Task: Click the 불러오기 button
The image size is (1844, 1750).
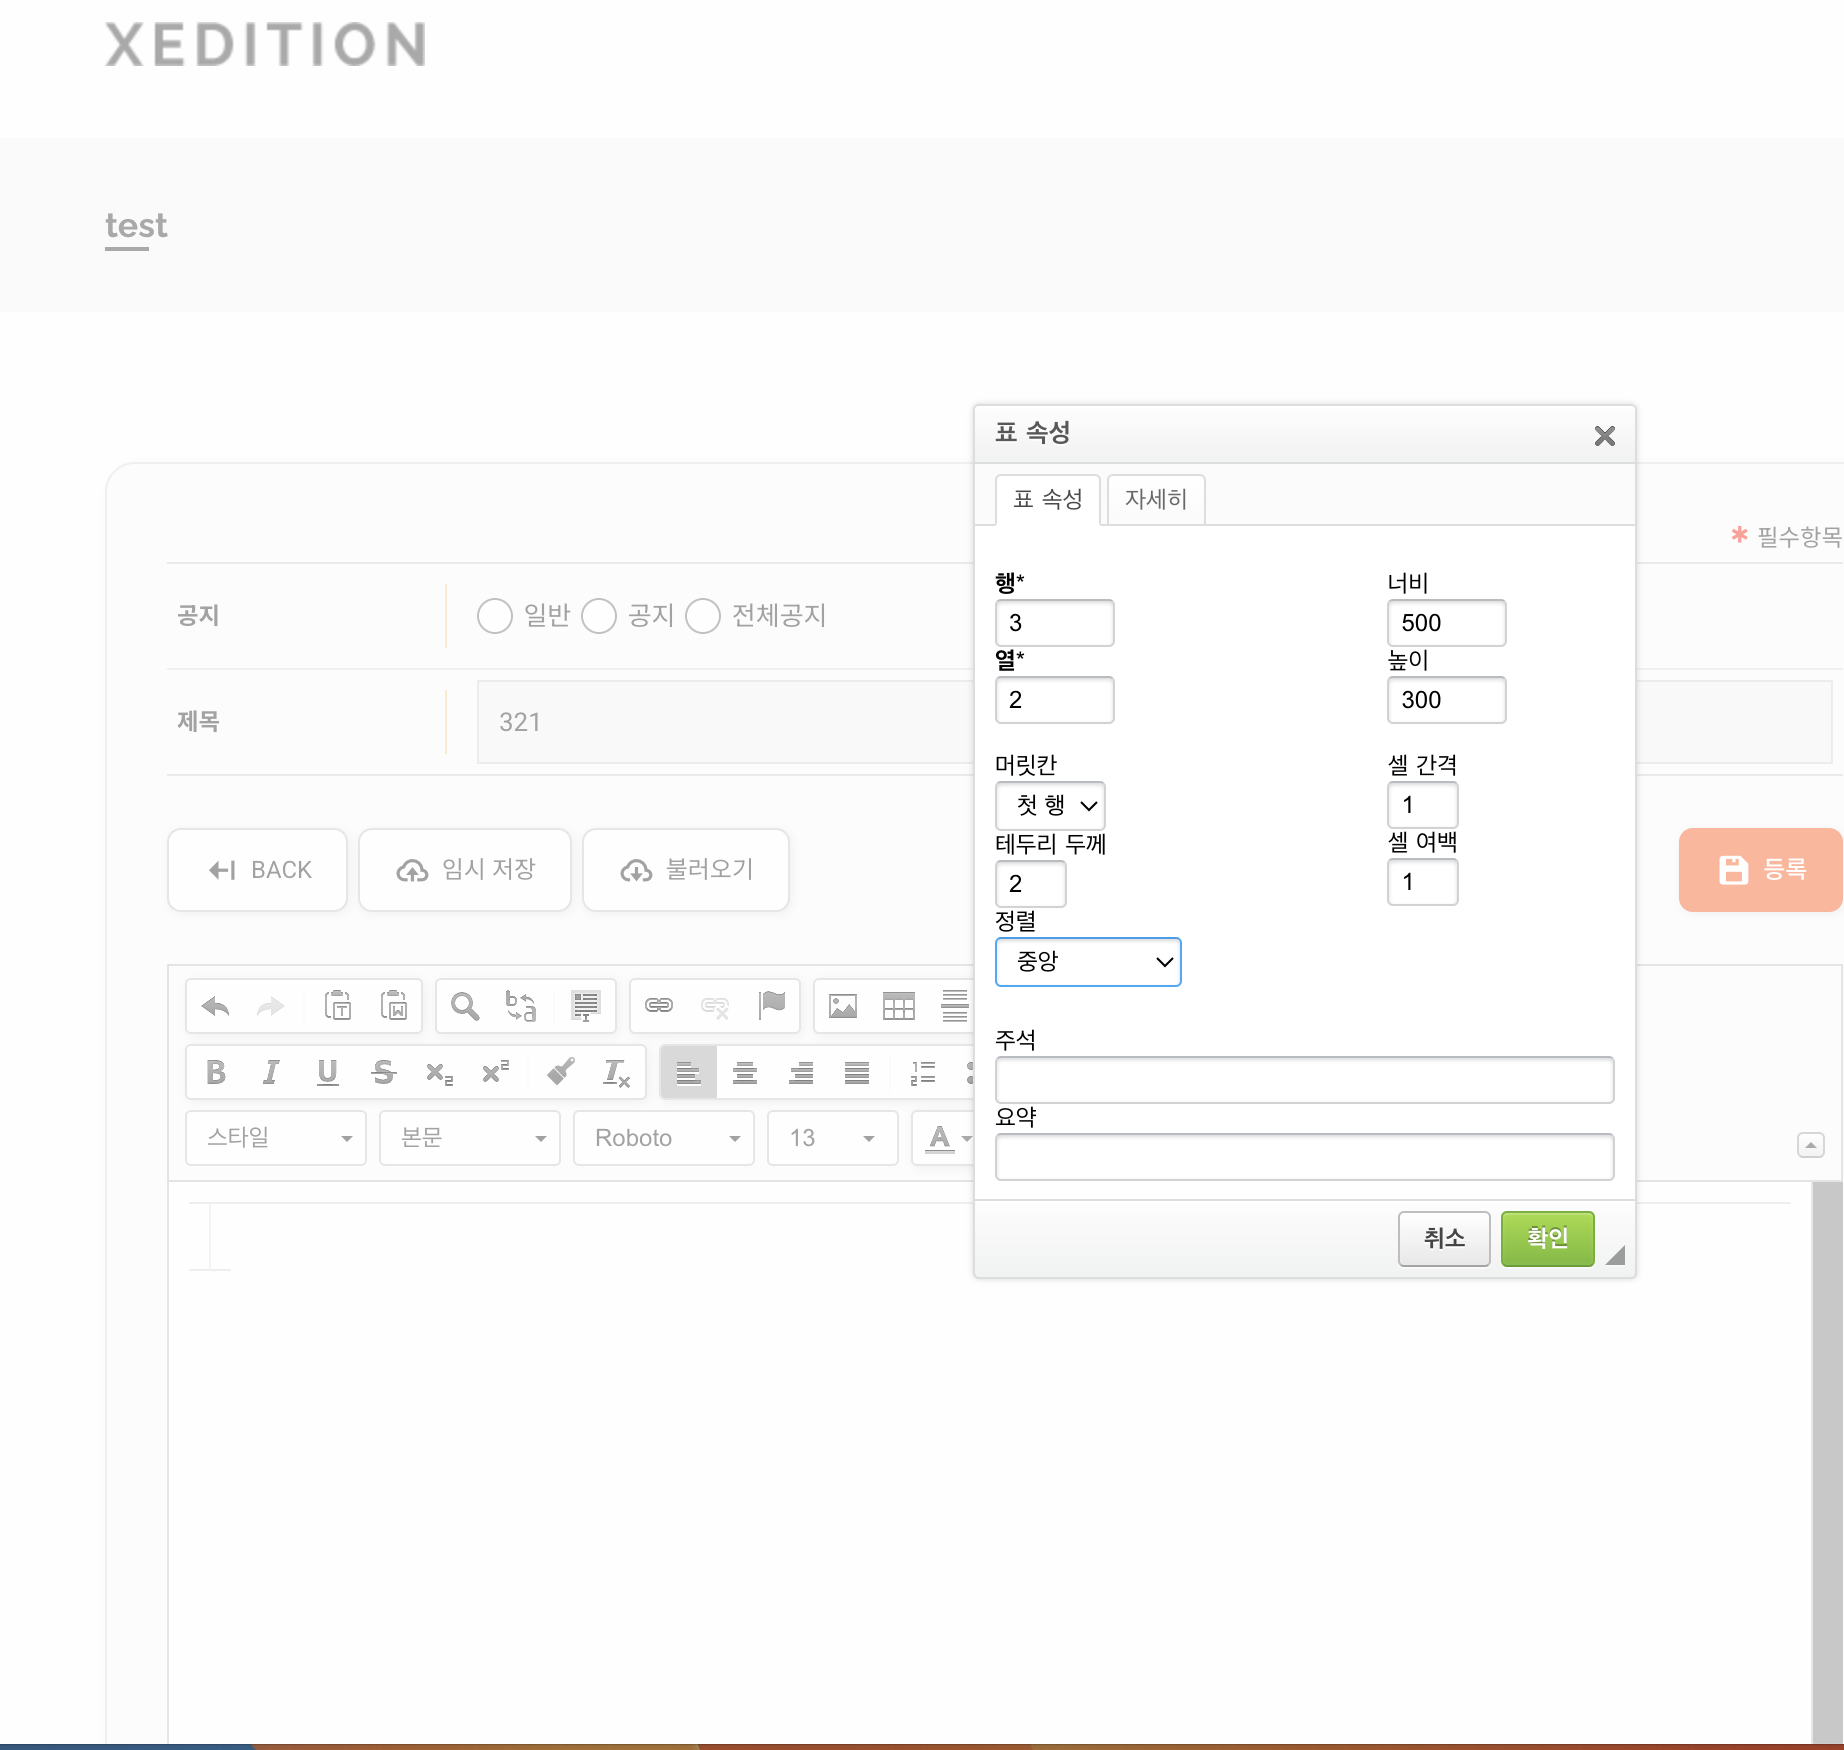Action: click(x=686, y=870)
